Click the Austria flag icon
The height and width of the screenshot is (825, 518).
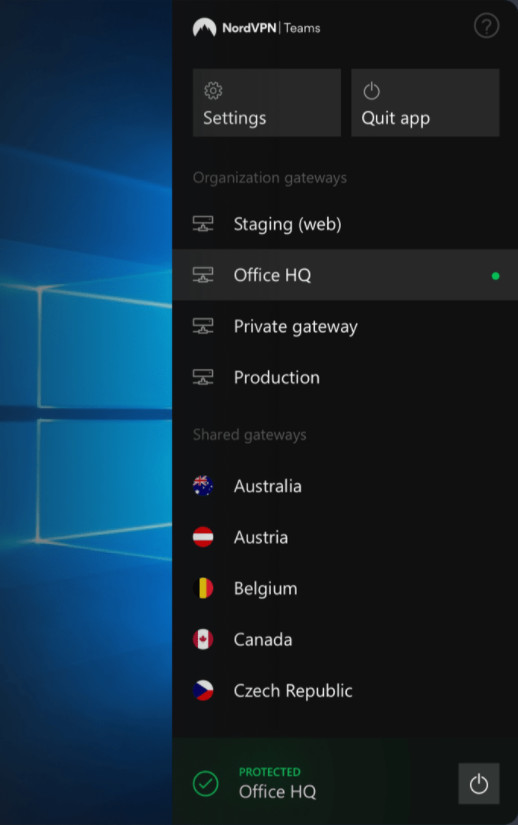click(203, 537)
